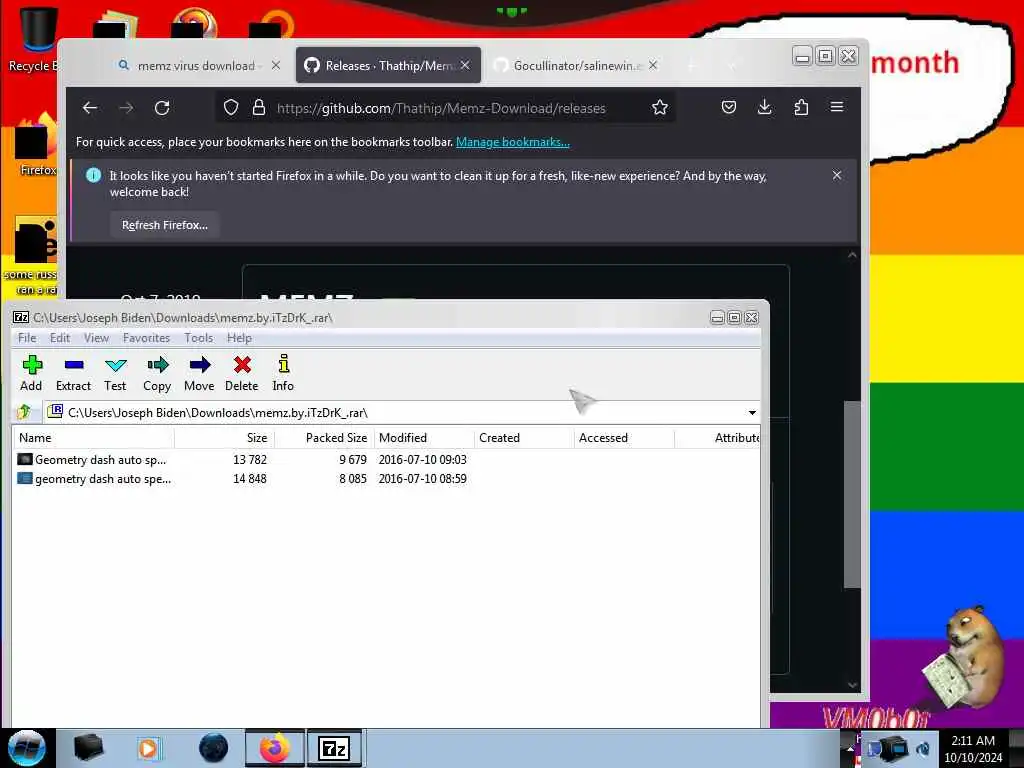Screen dimensions: 1024x768
Task: Run Test on the archive
Action: tap(115, 373)
